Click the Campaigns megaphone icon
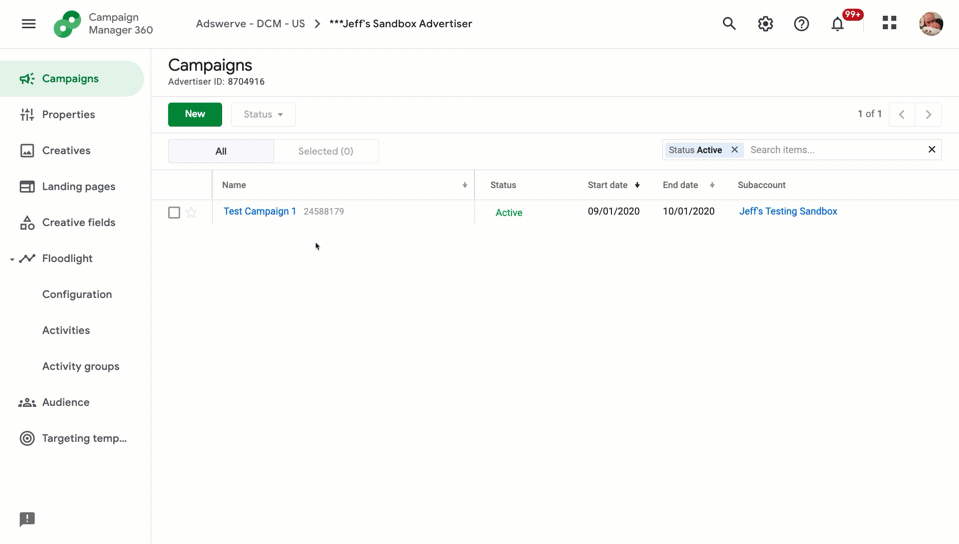959x544 pixels. 27,78
